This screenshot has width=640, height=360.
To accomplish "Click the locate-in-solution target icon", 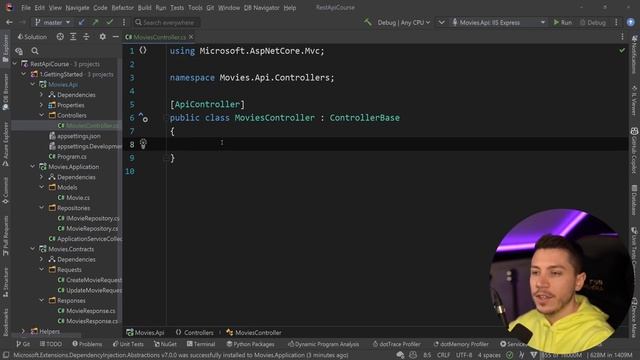I will (60, 37).
